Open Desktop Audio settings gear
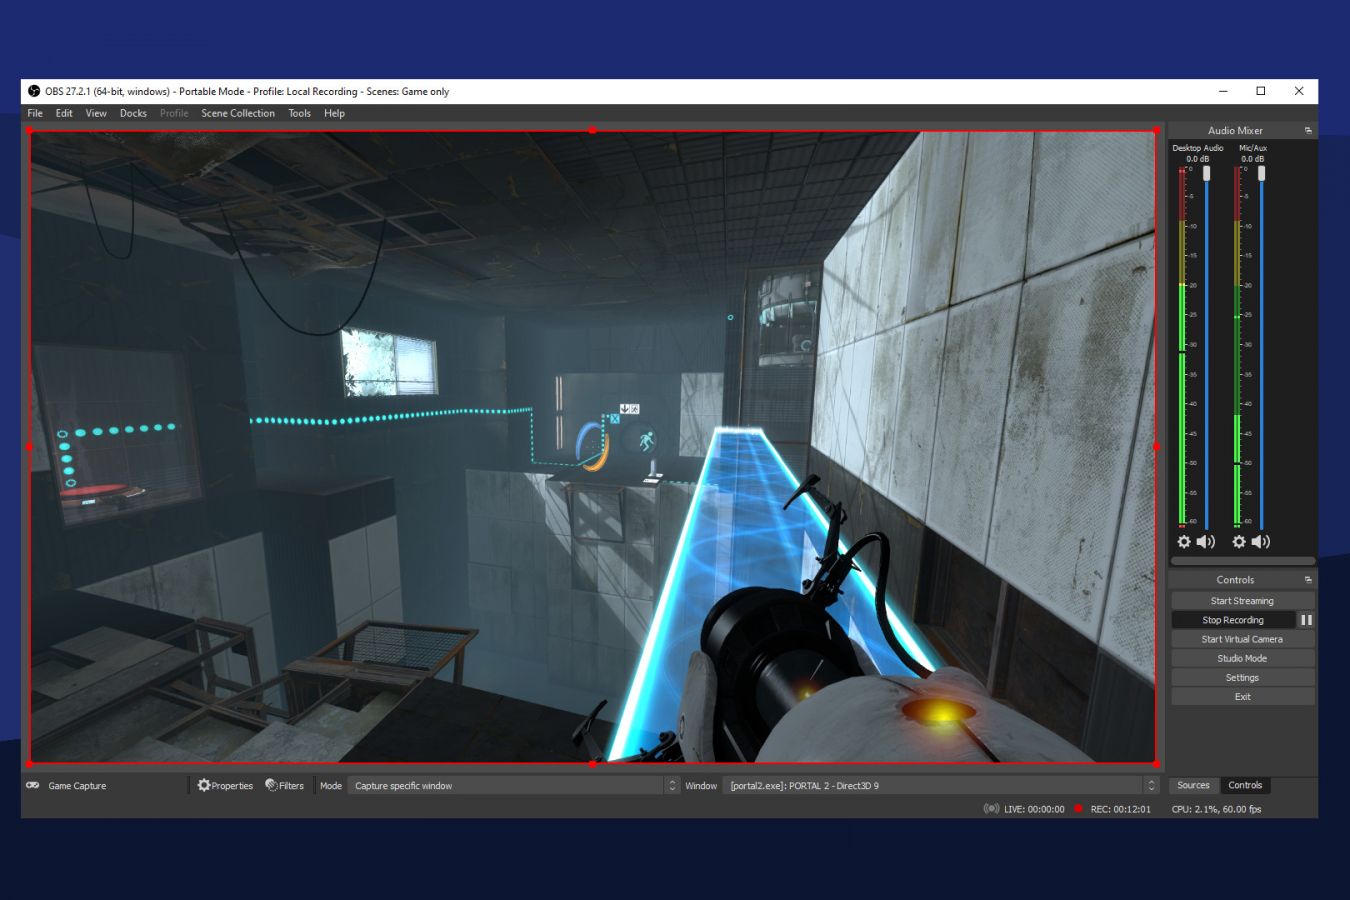The image size is (1350, 900). [1184, 541]
